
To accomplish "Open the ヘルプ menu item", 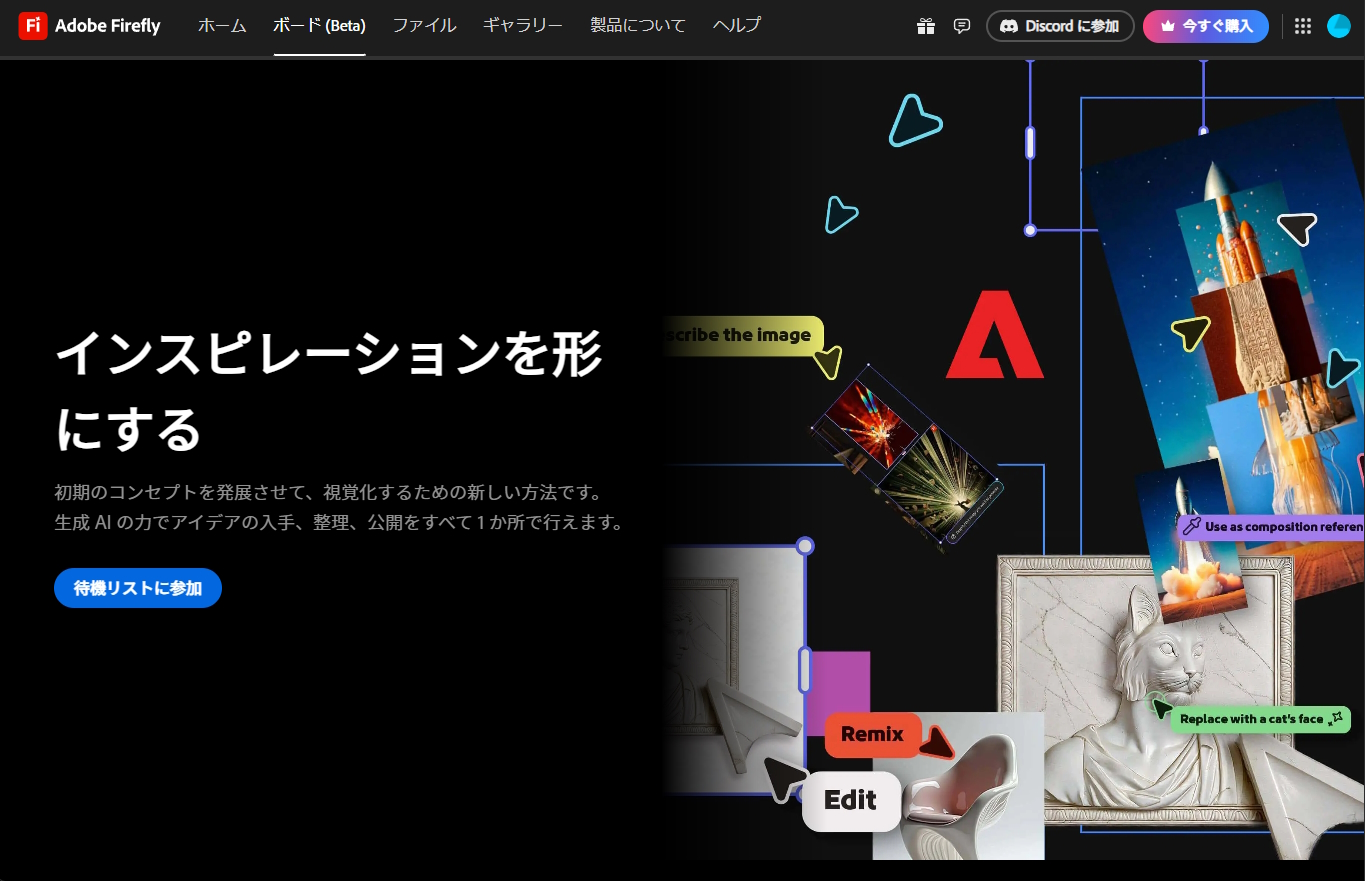I will pos(735,27).
